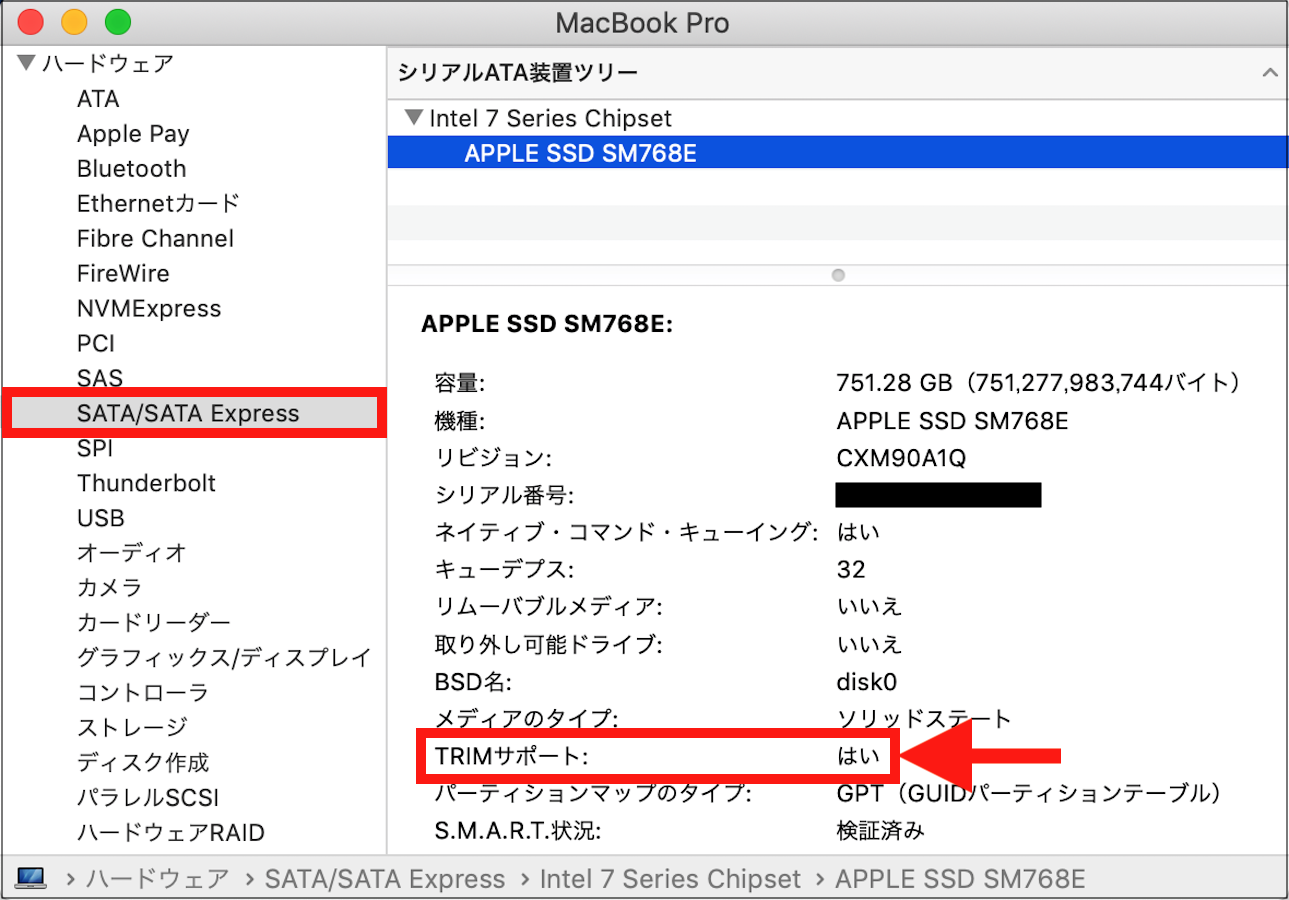Click SATA/SATA Express in the path bar

coord(385,879)
